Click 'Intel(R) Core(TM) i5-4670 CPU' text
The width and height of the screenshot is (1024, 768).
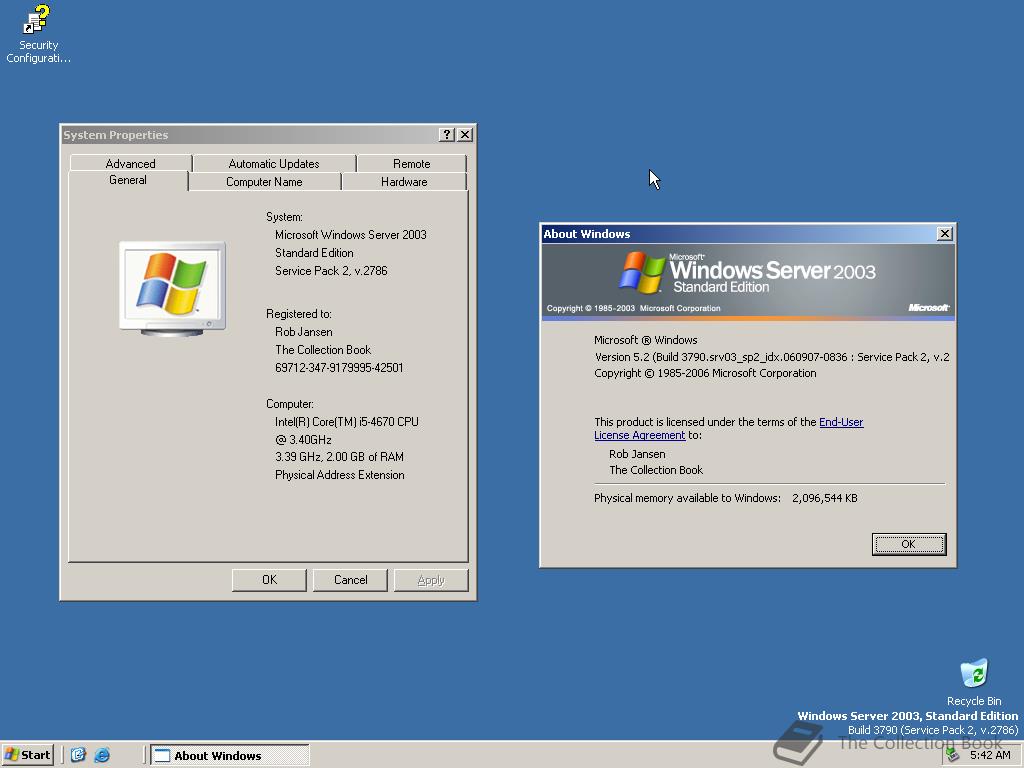coord(347,422)
